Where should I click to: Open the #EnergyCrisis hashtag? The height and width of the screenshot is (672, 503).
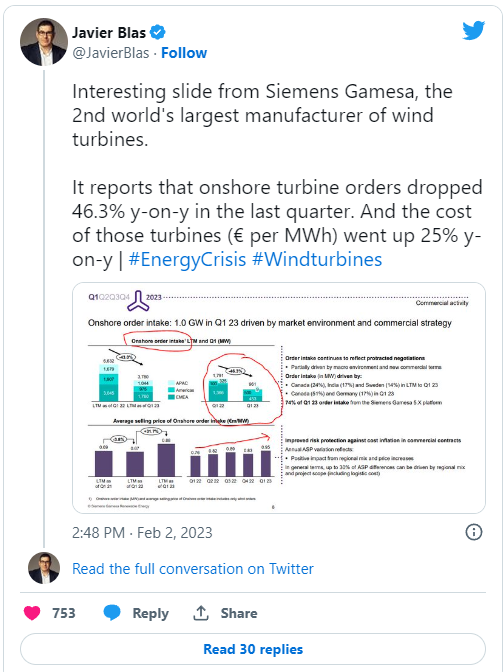pyautogui.click(x=187, y=259)
